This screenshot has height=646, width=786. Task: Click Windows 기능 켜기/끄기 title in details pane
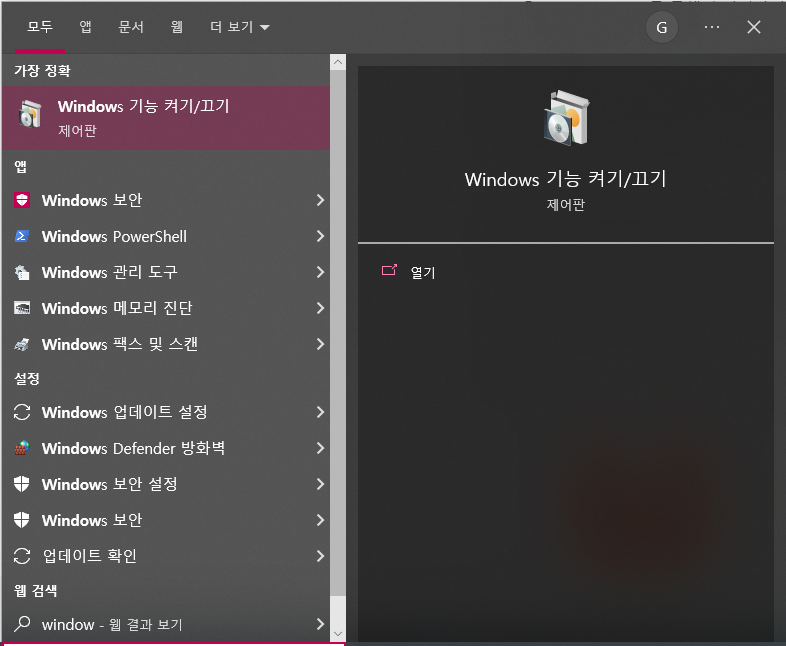[565, 179]
